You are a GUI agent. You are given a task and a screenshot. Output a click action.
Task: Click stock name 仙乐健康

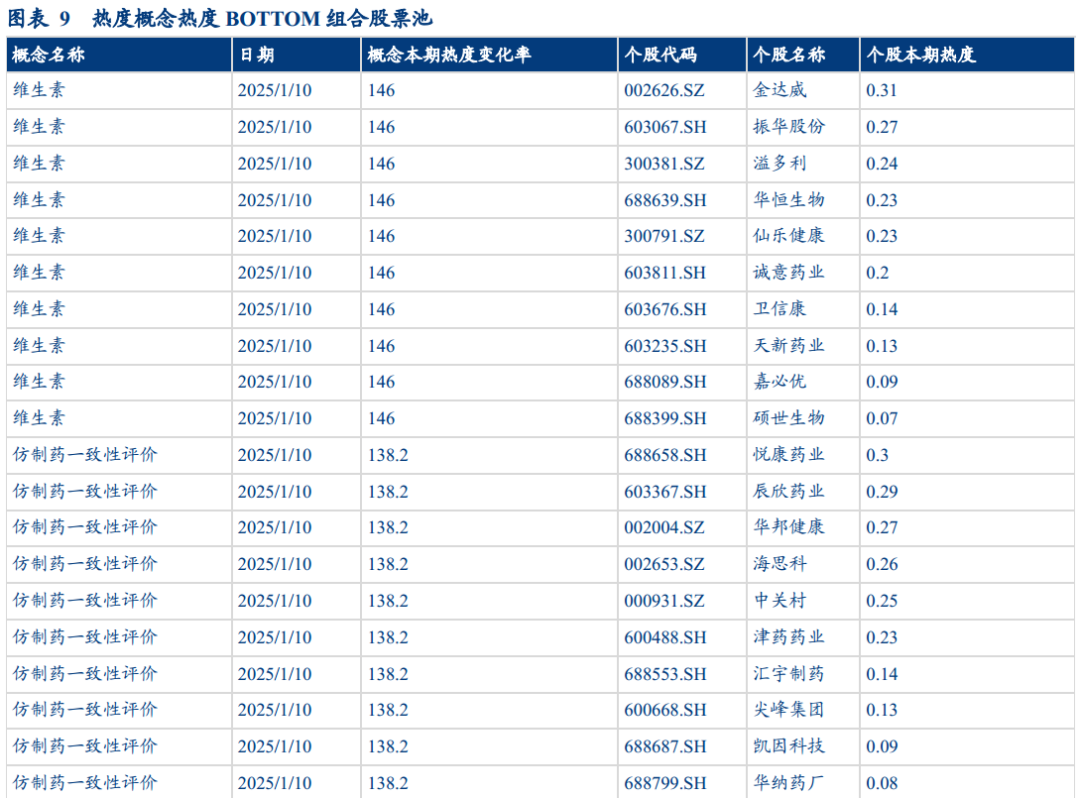pos(789,235)
